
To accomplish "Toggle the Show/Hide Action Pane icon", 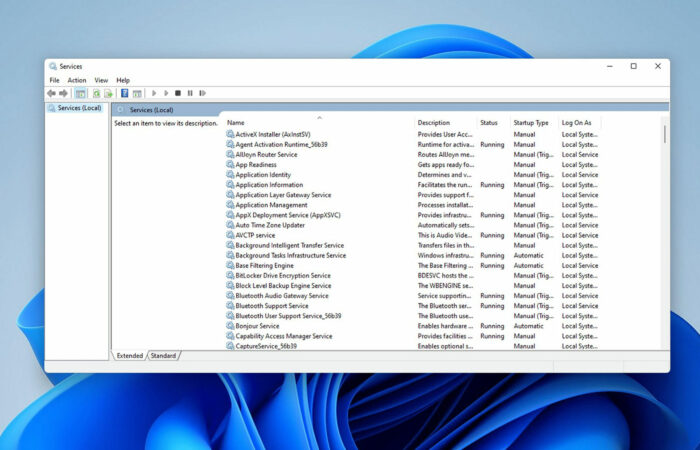I will (x=137, y=93).
